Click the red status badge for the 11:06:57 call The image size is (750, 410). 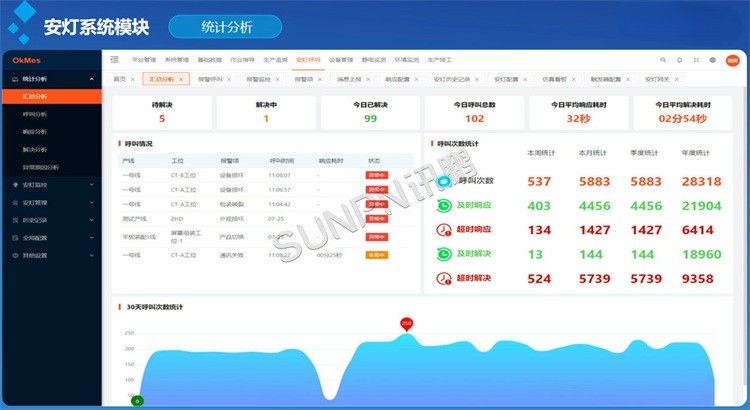coord(377,189)
